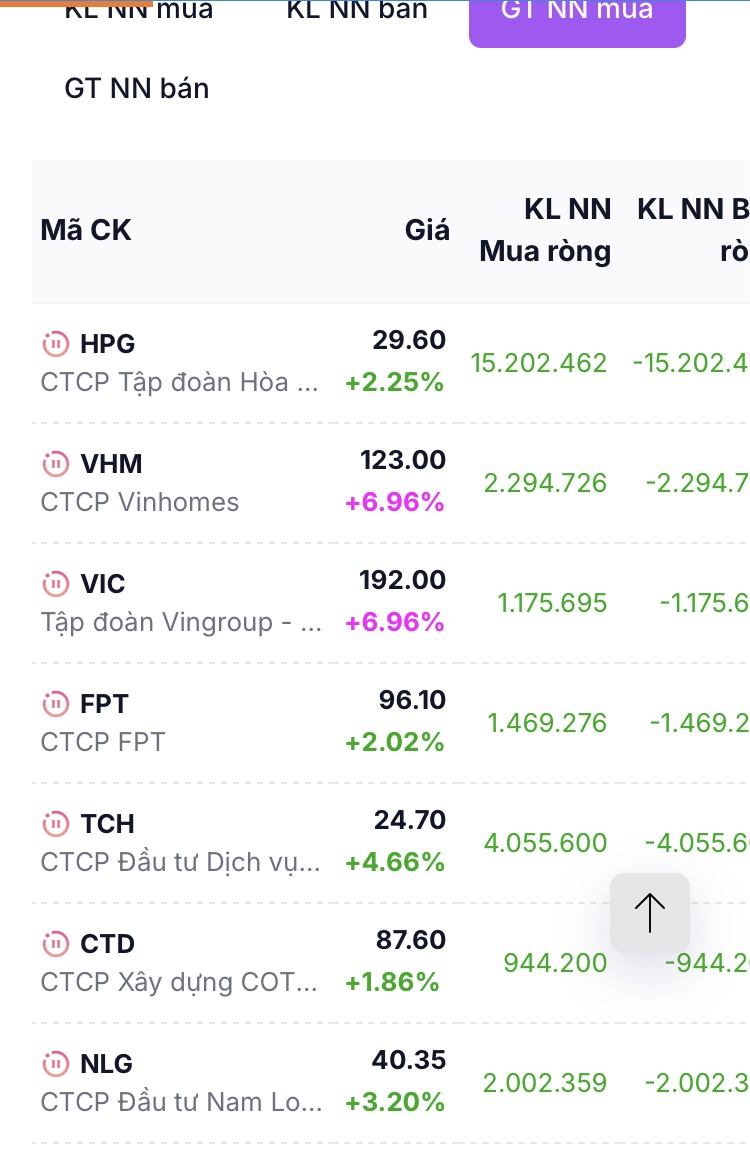Switch to the KL NN mua tab

139,12
